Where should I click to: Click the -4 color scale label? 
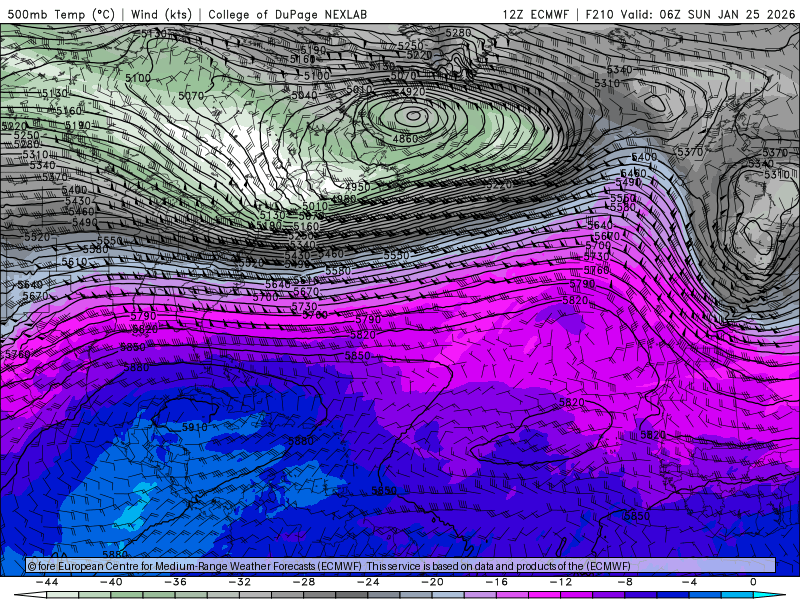[x=690, y=582]
